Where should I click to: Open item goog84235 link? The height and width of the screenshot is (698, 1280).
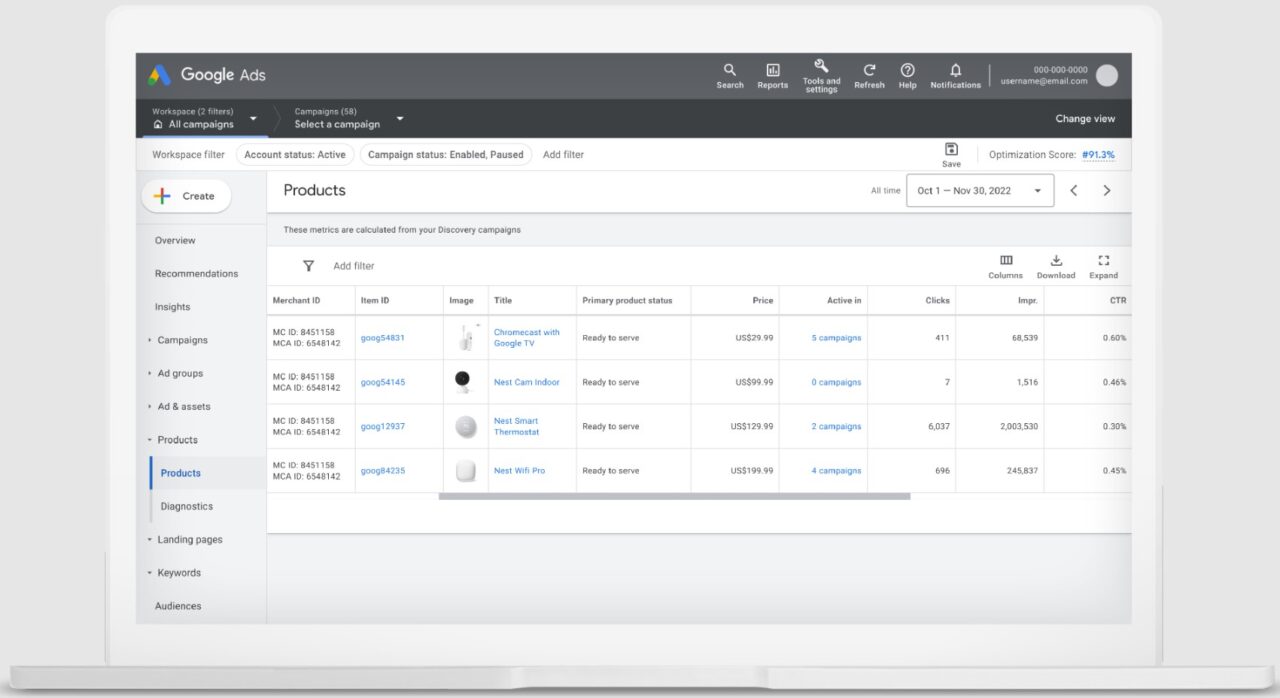[383, 471]
